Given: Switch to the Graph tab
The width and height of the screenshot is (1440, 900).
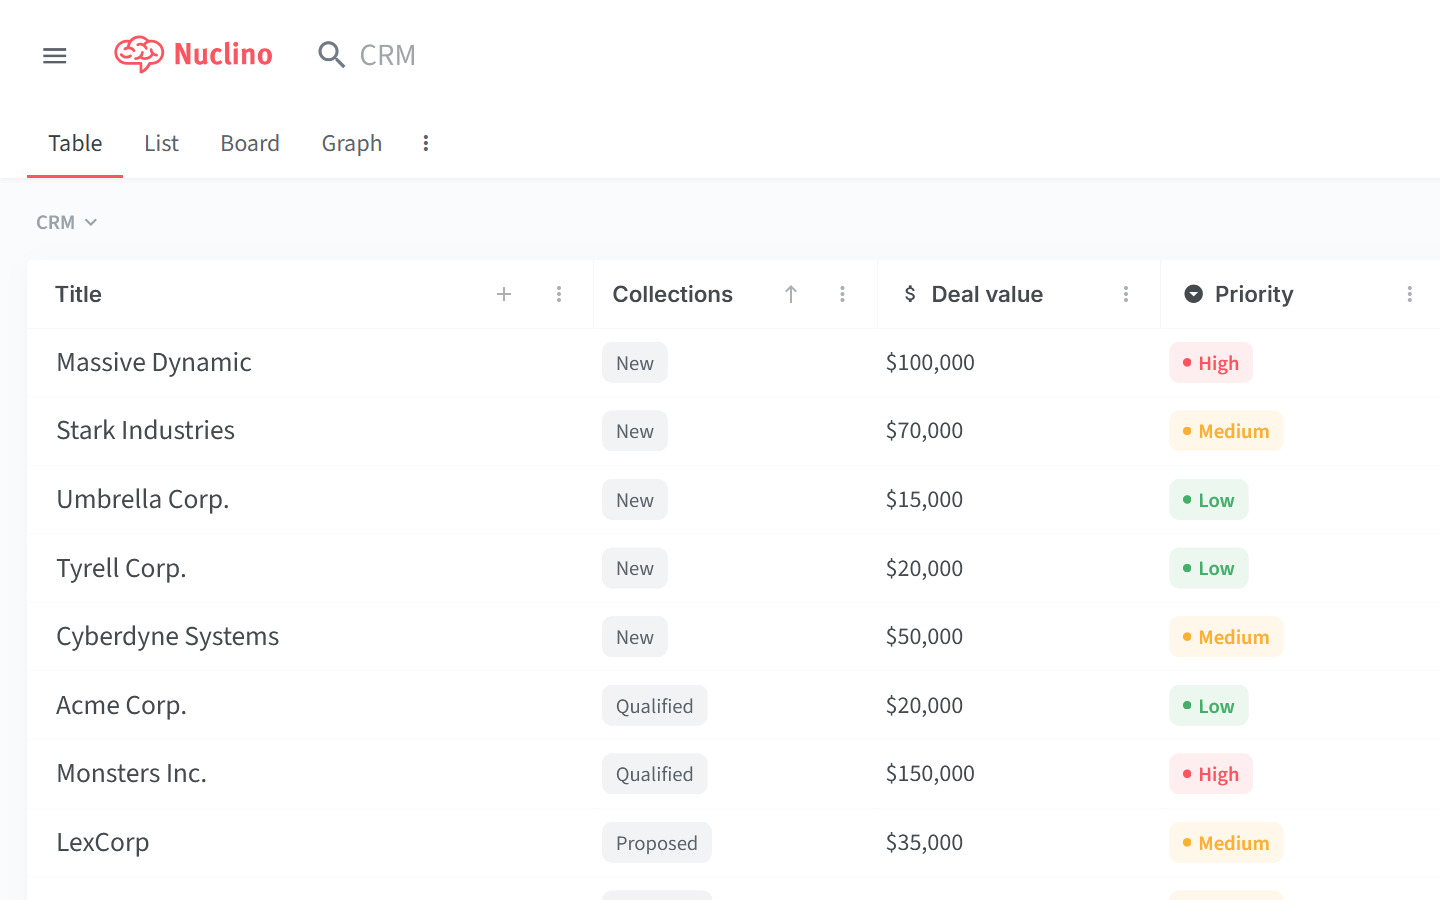Looking at the screenshot, I should (352, 144).
